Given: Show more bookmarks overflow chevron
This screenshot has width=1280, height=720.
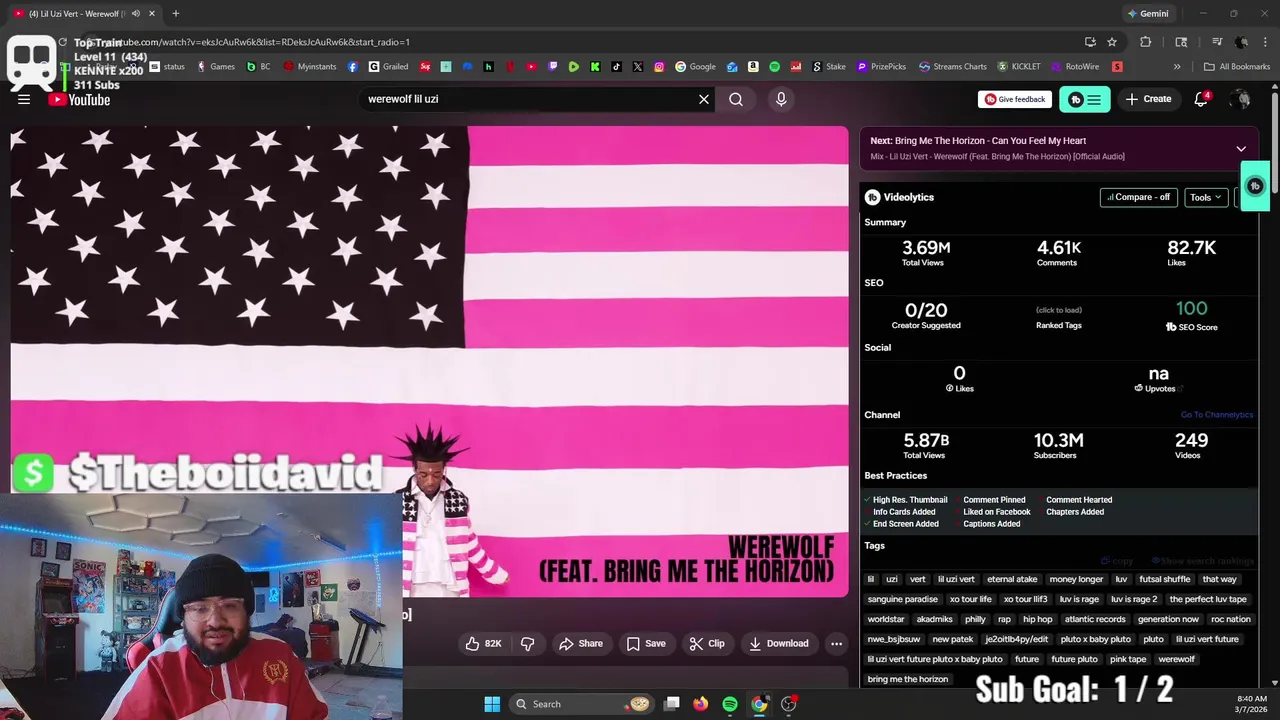Looking at the screenshot, I should 1177,67.
